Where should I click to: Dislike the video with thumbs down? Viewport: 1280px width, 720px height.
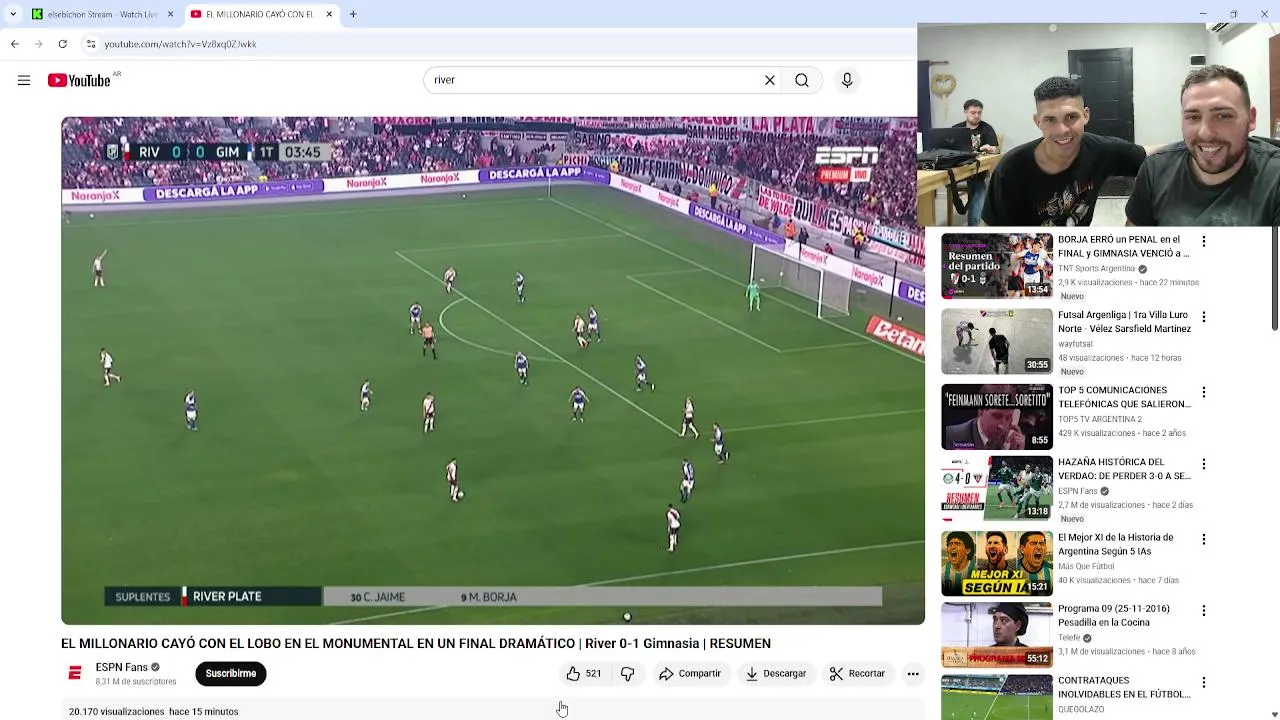pos(628,674)
